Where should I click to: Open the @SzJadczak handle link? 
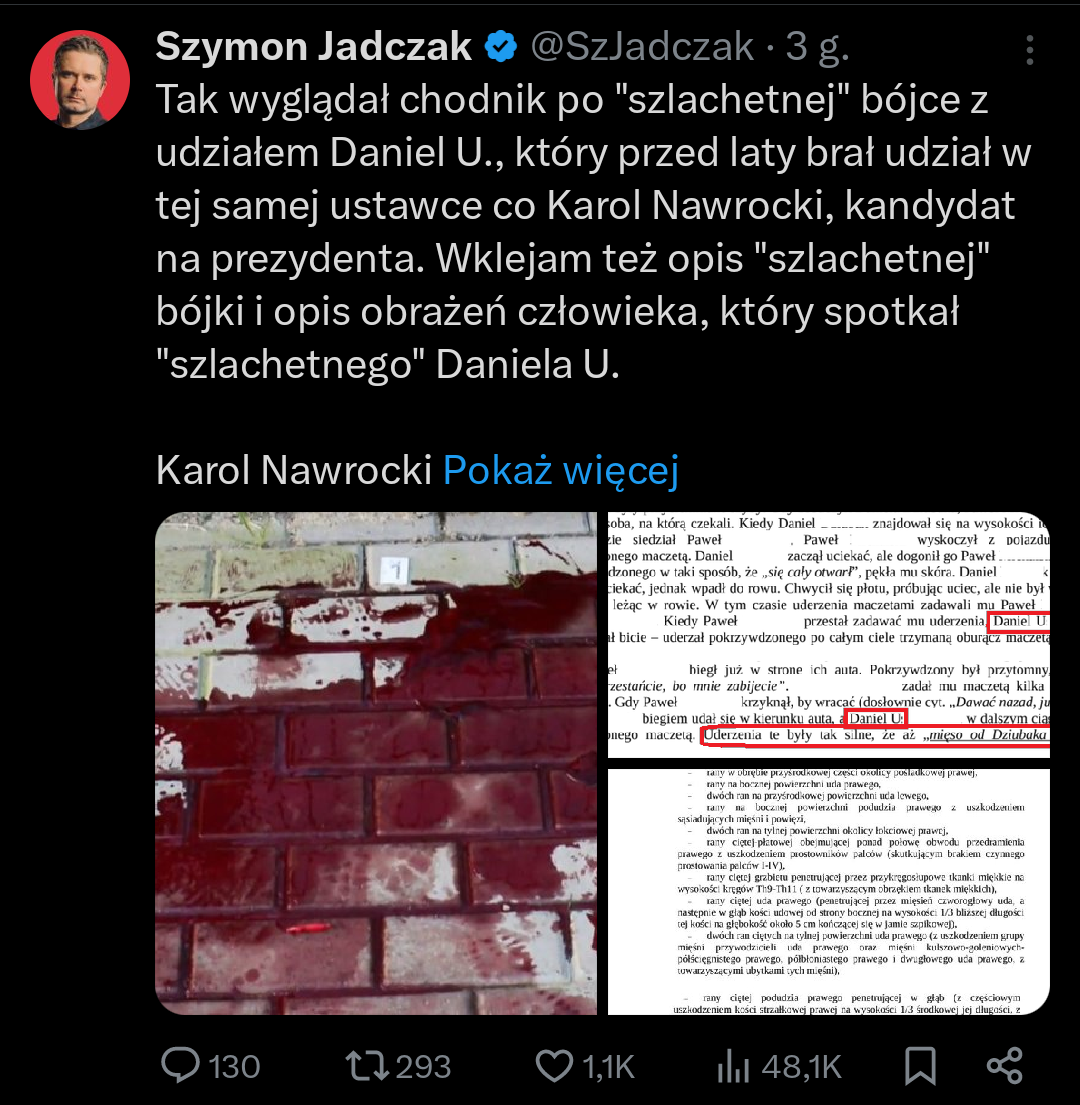(x=642, y=47)
